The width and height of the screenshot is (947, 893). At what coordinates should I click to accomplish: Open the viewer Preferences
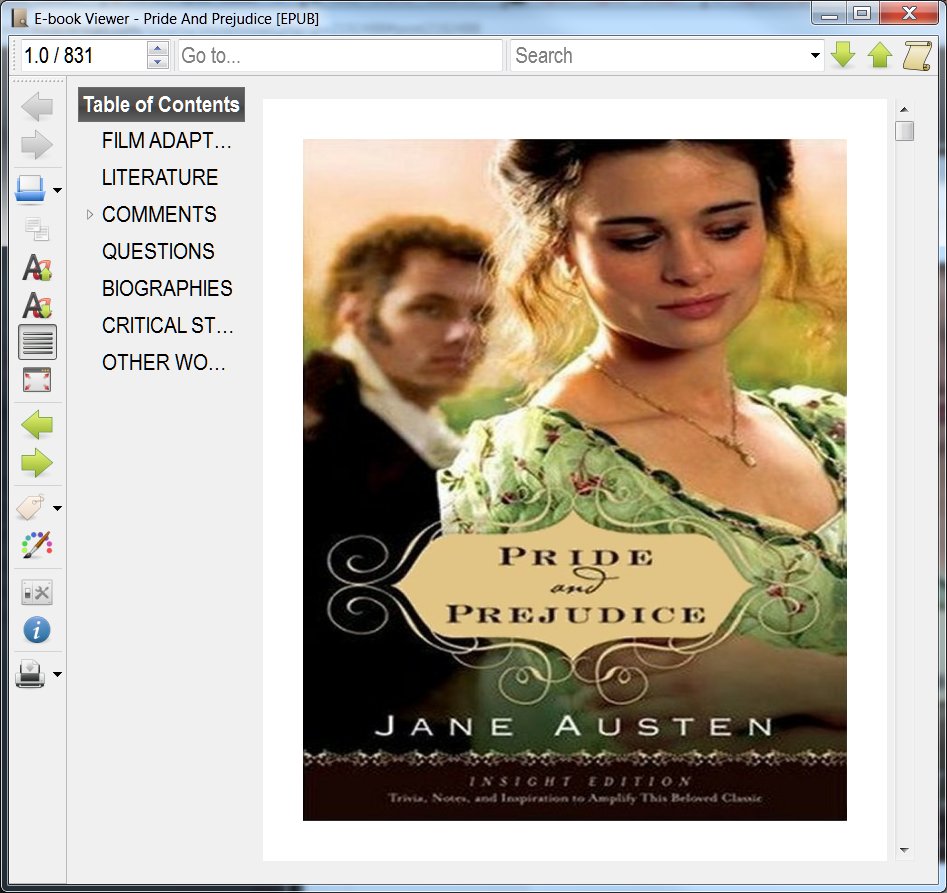point(37,592)
